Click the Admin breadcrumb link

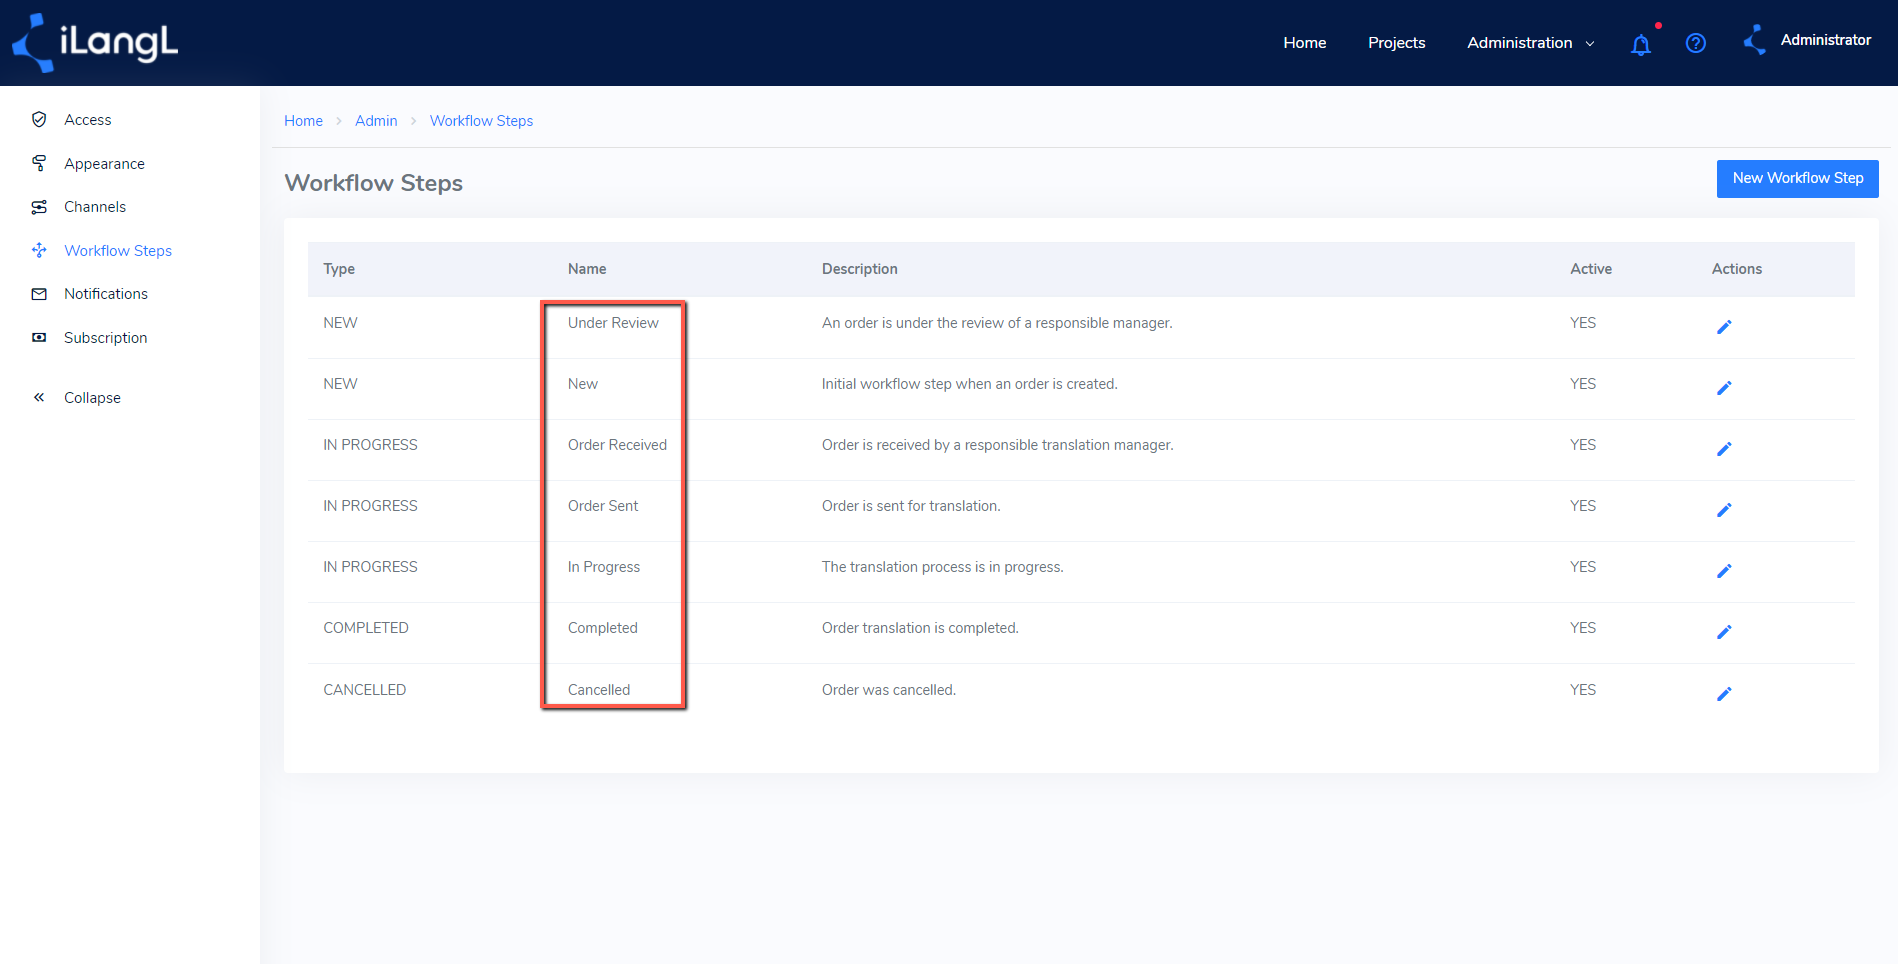tap(376, 121)
